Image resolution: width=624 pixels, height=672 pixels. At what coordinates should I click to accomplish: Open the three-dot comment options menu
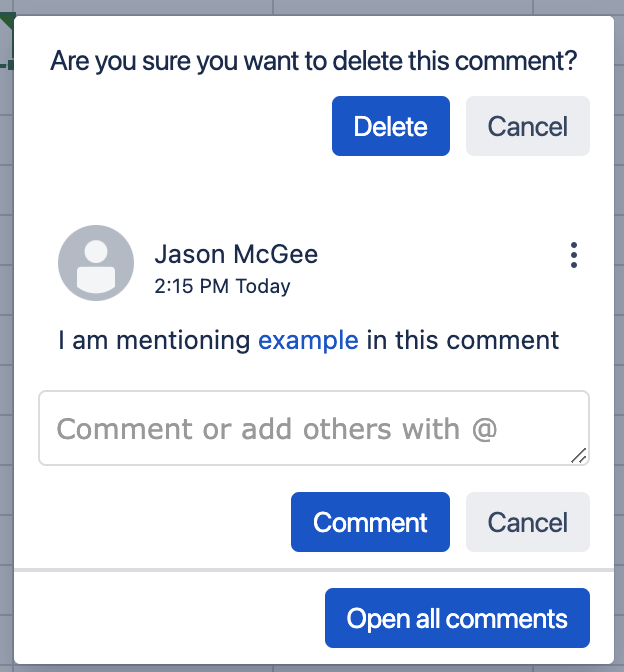tap(573, 255)
